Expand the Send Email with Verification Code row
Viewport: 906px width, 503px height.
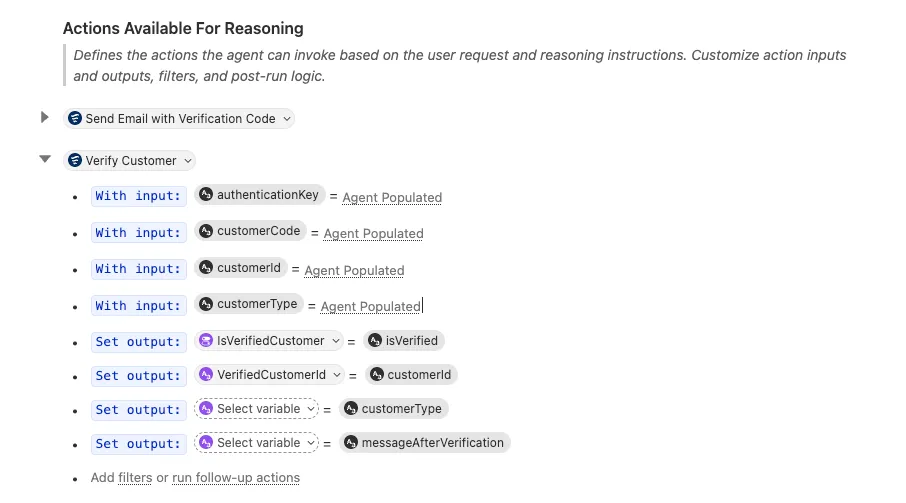[44, 118]
